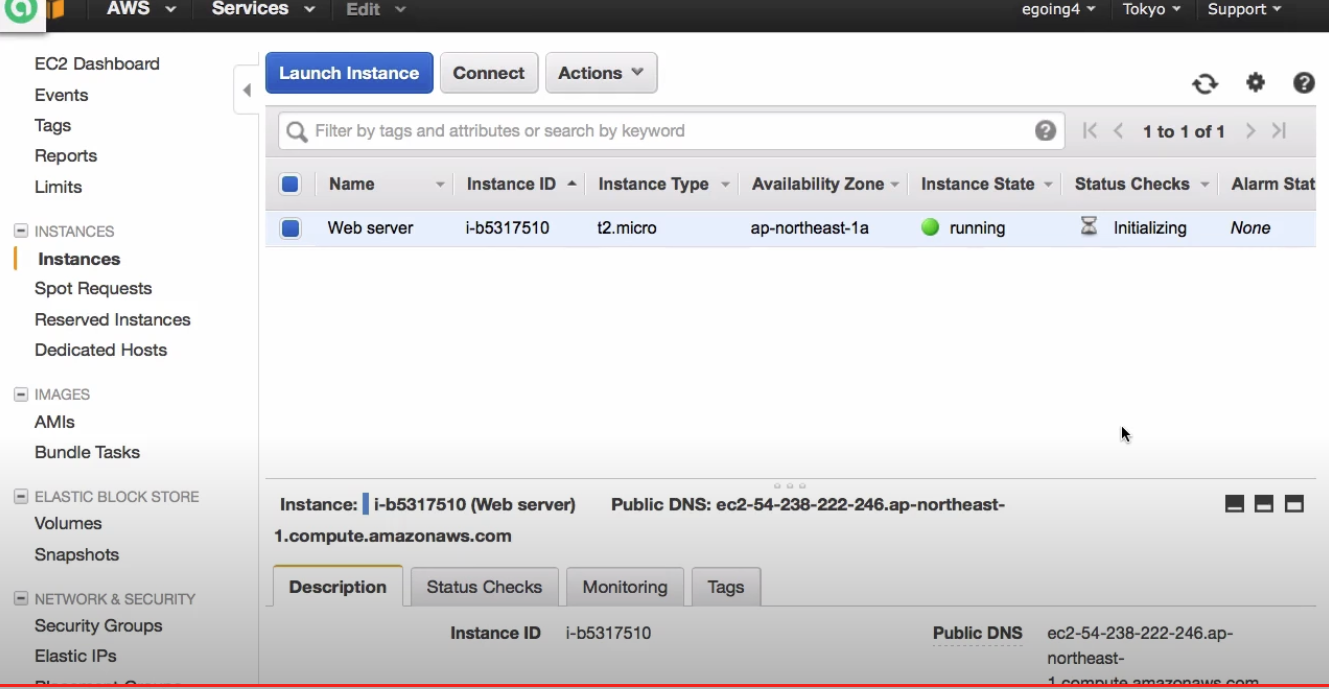Click the AWS orange cube logo
The width and height of the screenshot is (1329, 689).
(54, 9)
